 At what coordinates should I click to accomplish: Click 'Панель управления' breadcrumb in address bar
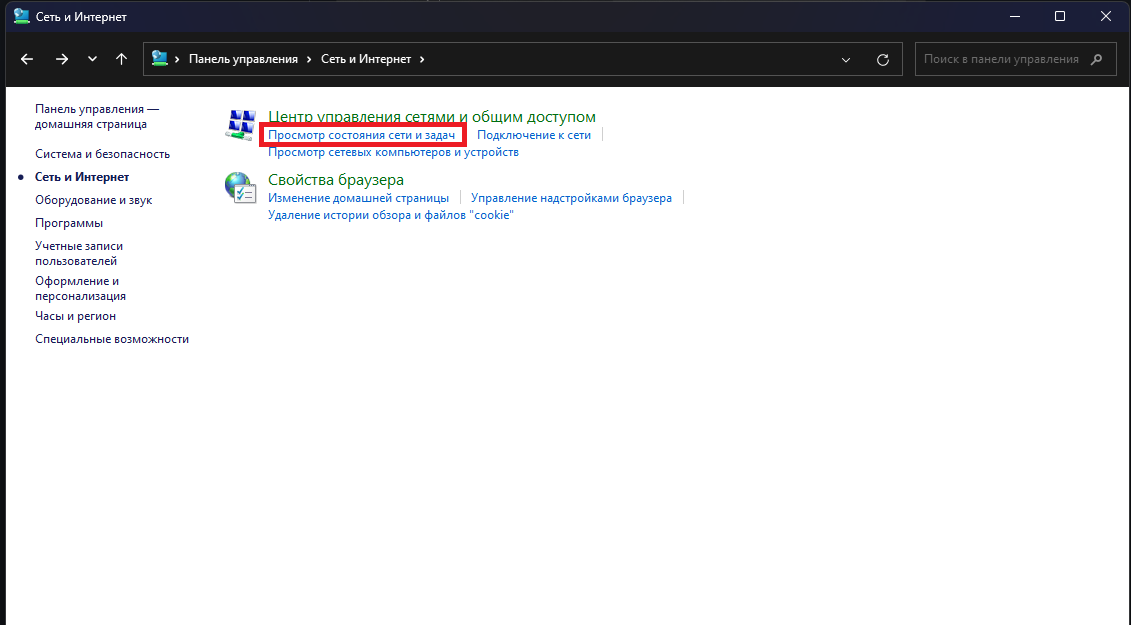click(x=244, y=59)
